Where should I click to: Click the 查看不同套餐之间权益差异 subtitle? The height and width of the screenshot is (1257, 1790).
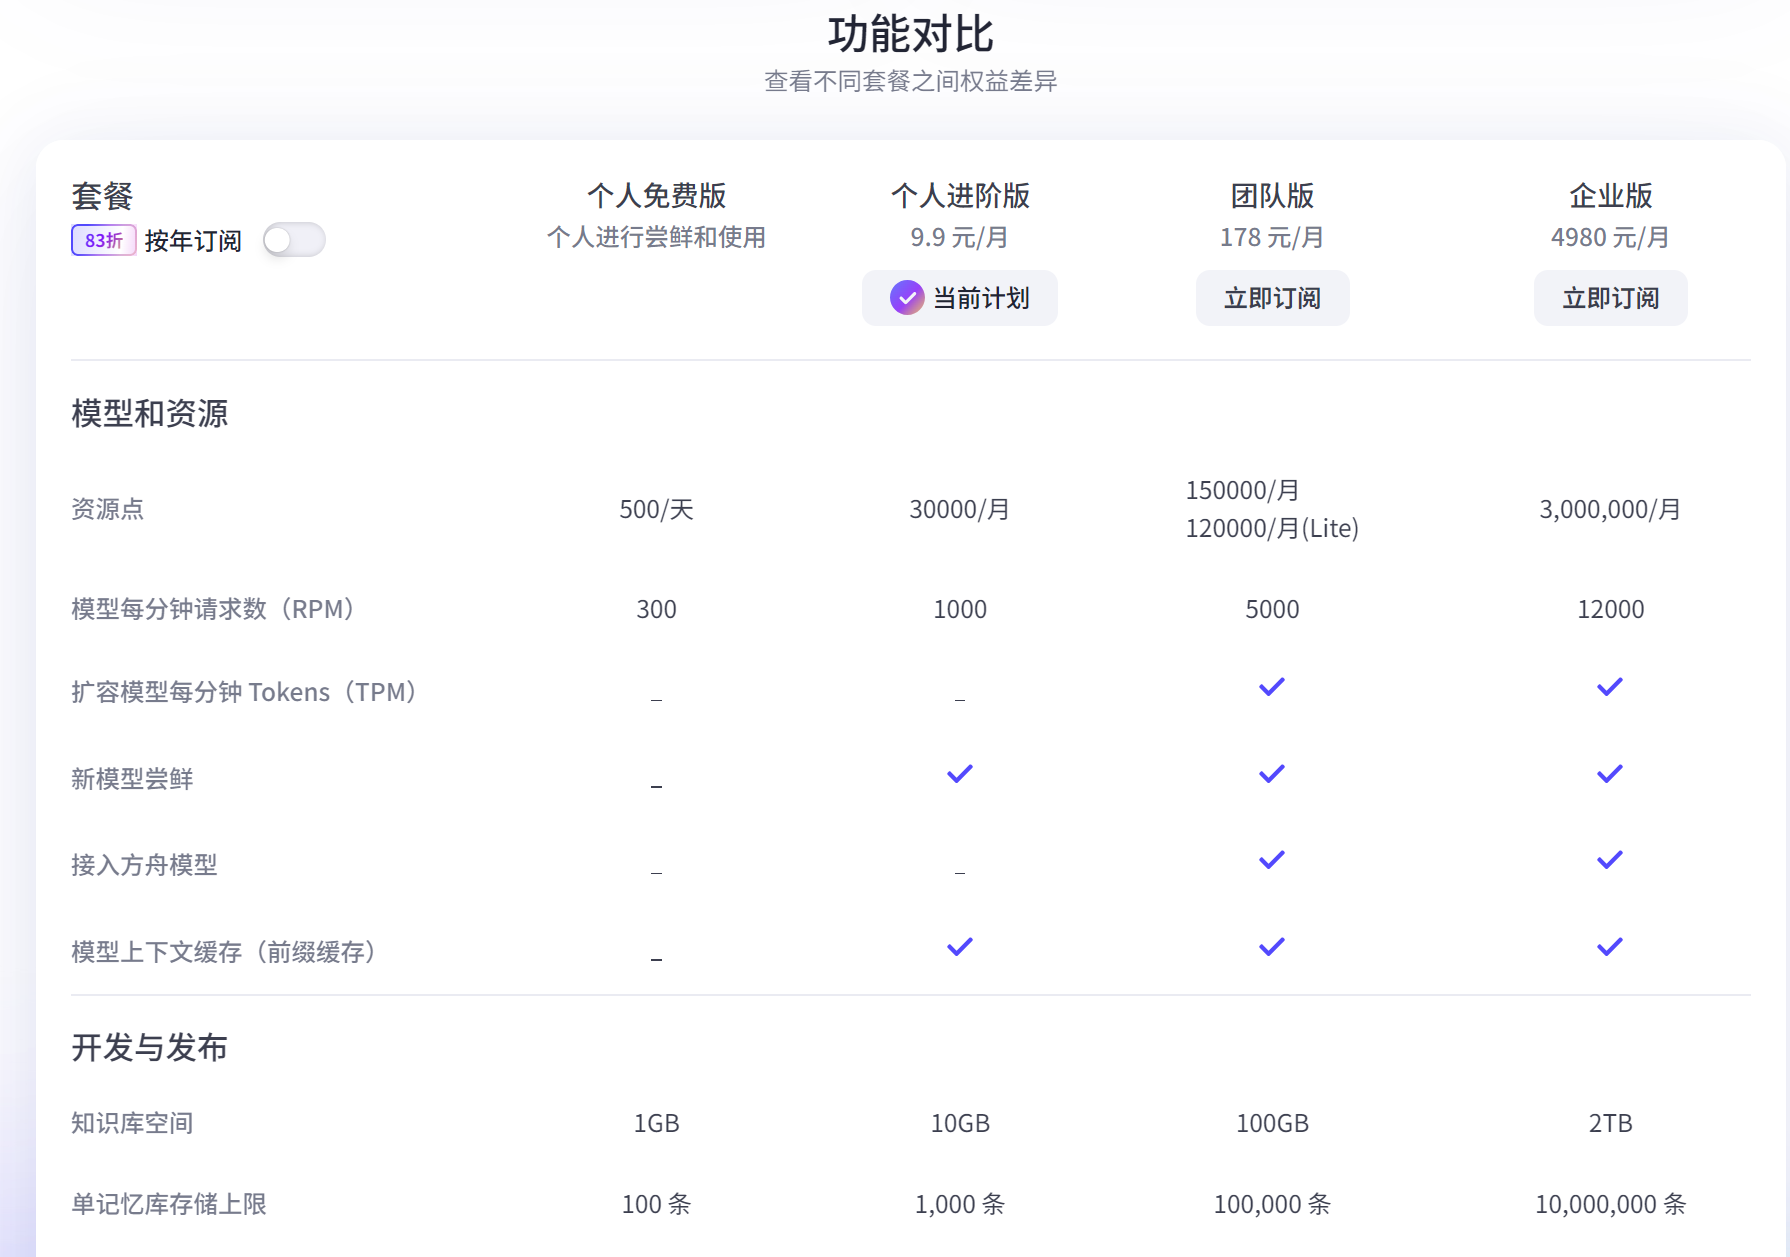(x=911, y=81)
